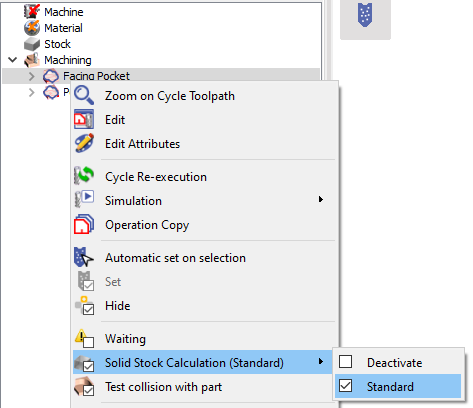Select the Machine icon in the tree

pyautogui.click(x=32, y=11)
